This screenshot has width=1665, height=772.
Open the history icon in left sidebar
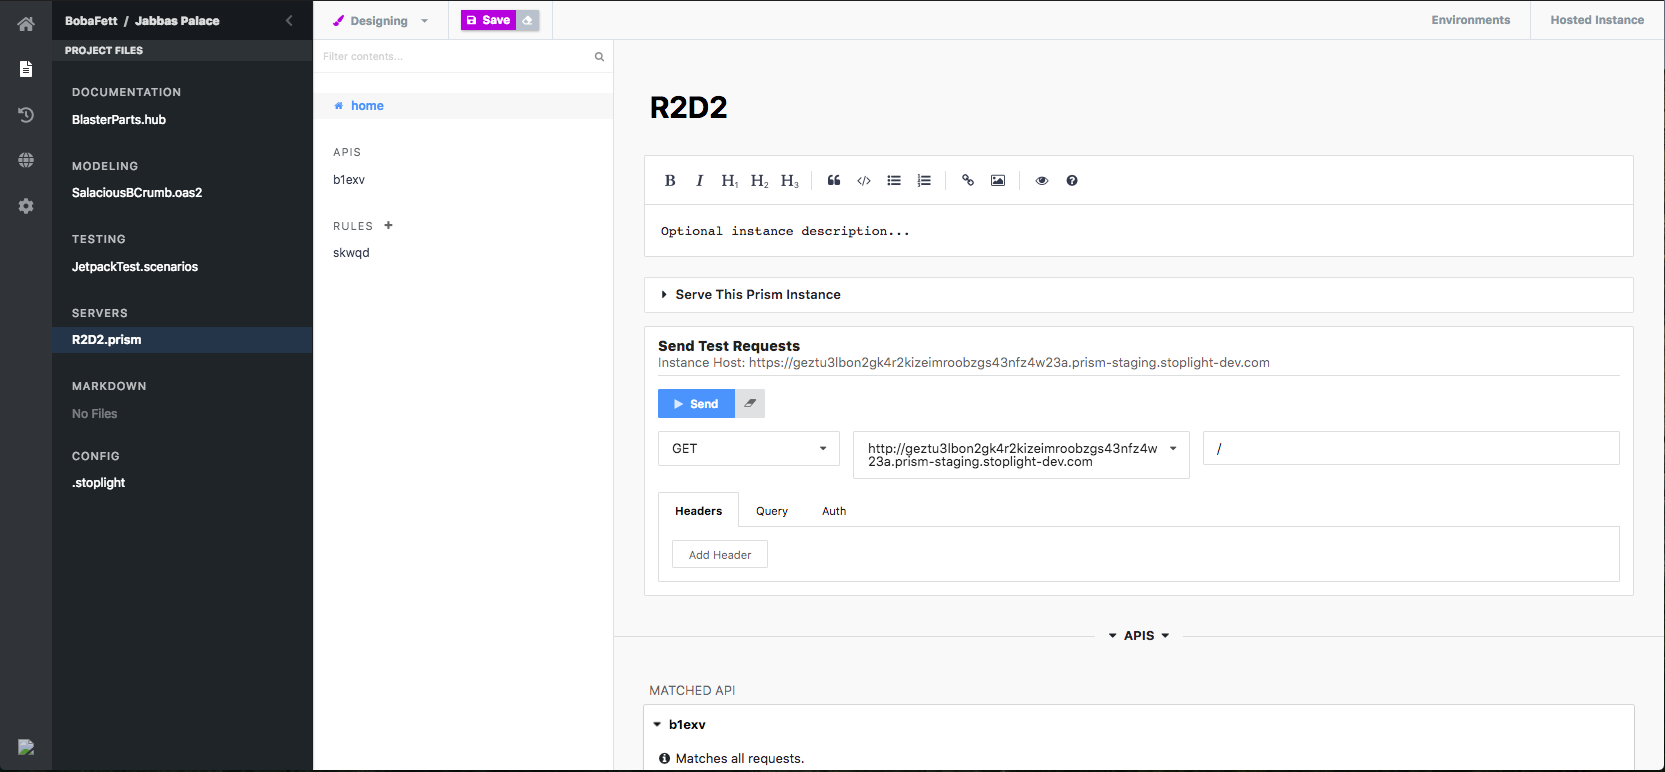point(26,115)
